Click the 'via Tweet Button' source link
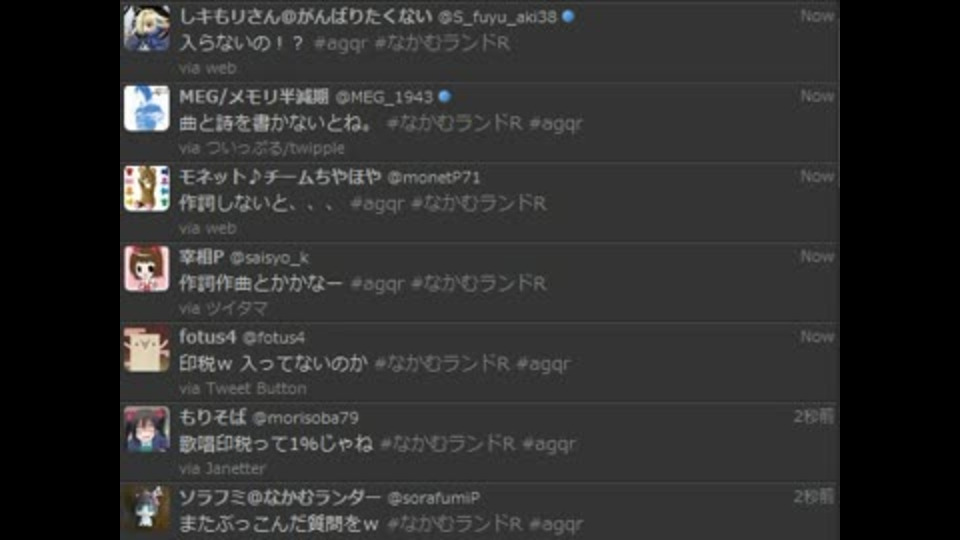This screenshot has height=540, width=960. click(x=243, y=389)
